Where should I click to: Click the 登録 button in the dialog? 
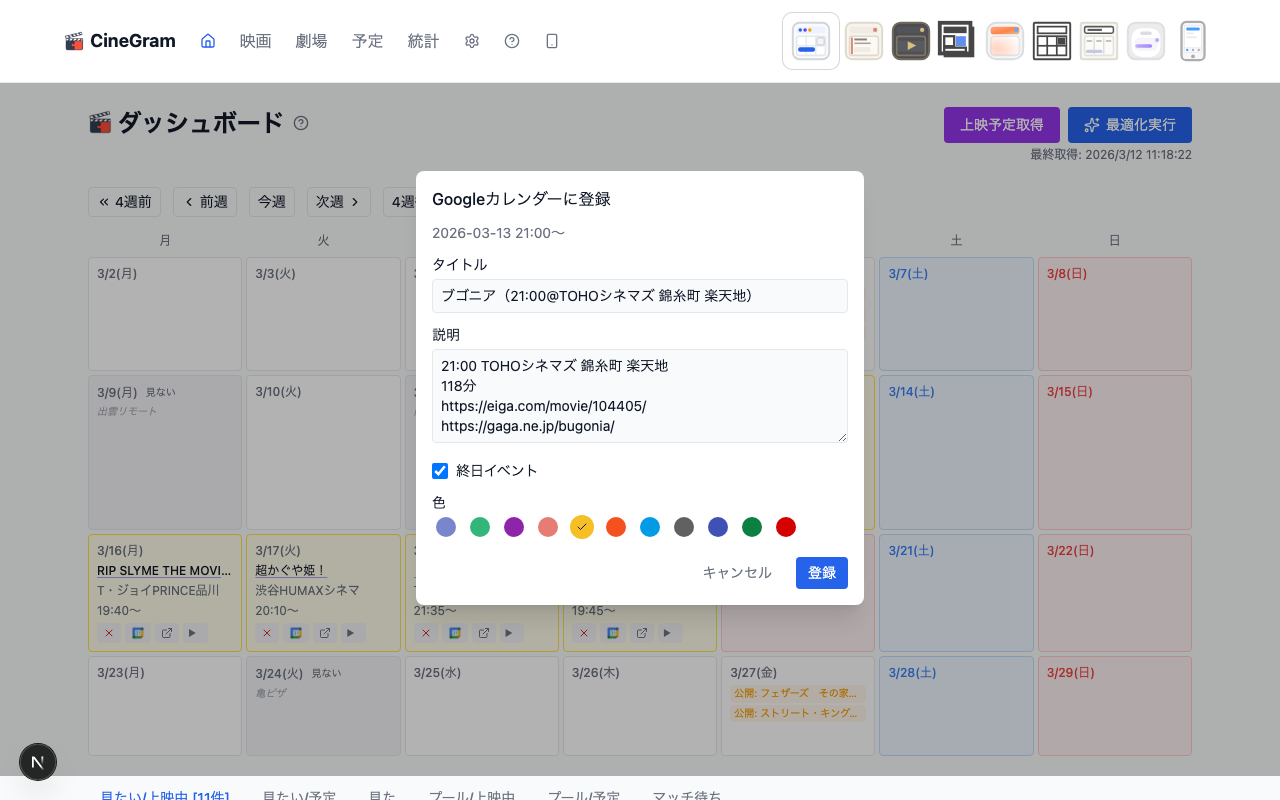(821, 573)
